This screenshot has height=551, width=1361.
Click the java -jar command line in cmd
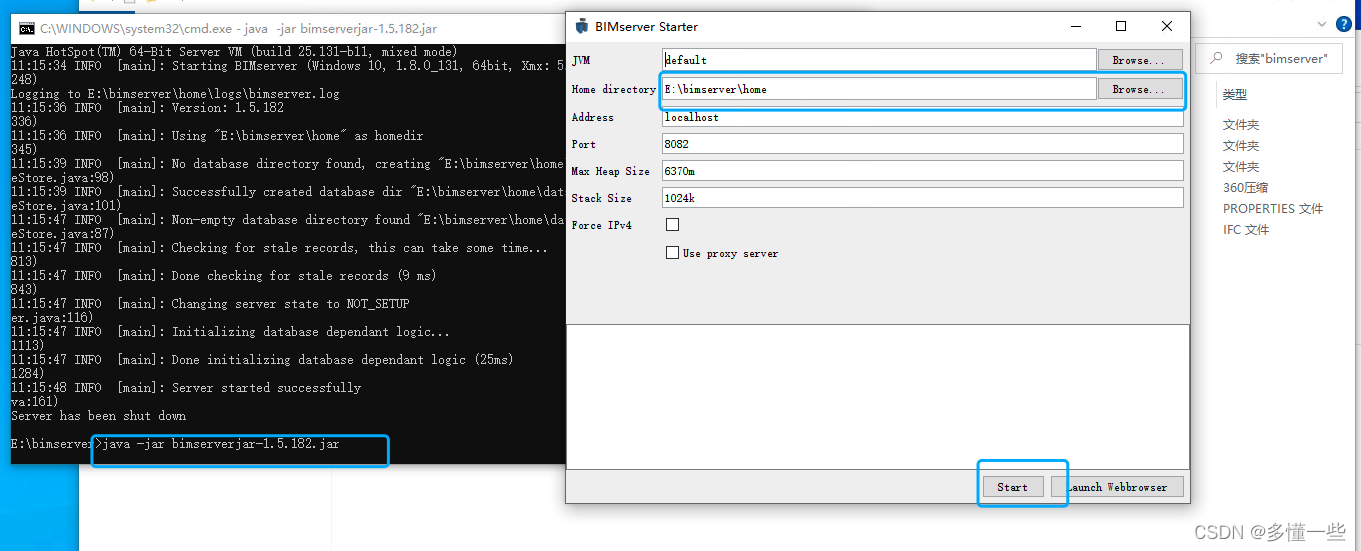pos(221,443)
